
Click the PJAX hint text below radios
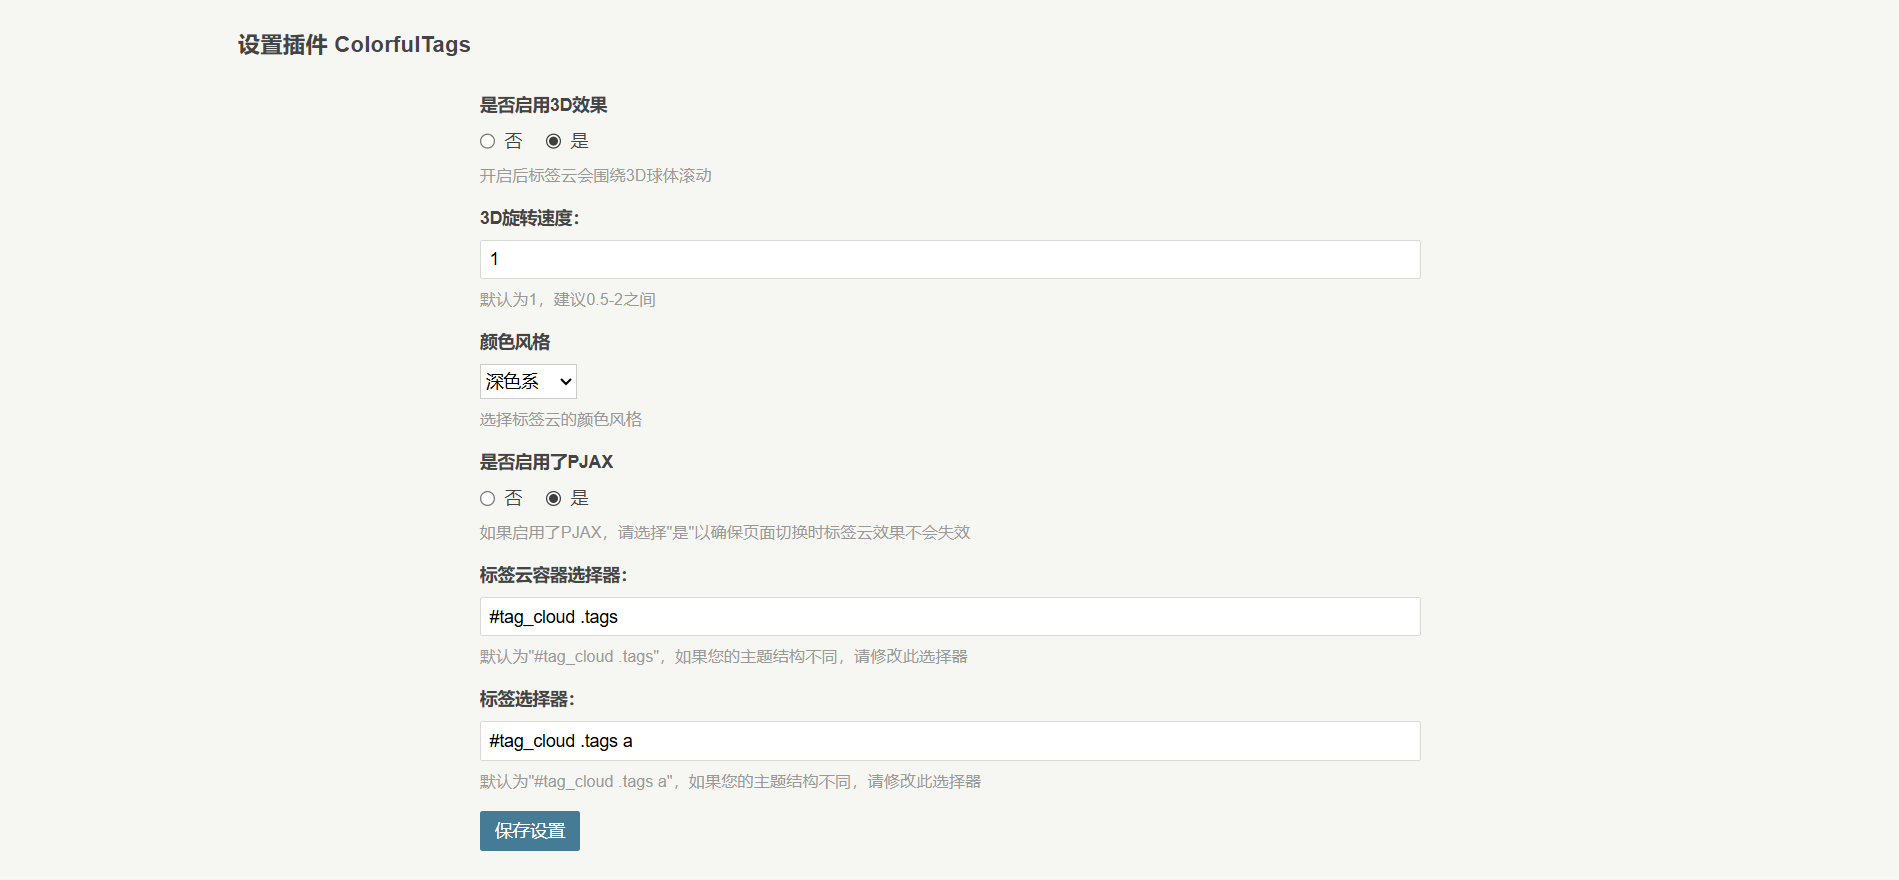(x=724, y=533)
